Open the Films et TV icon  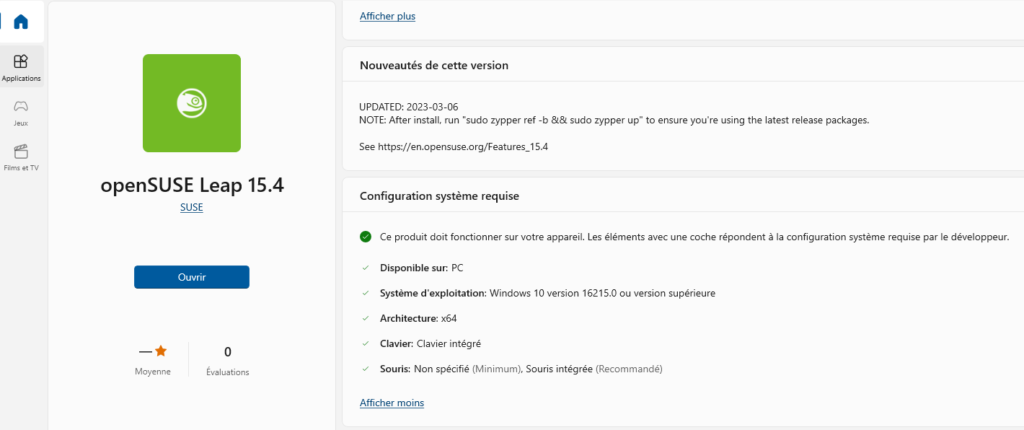pyautogui.click(x=21, y=152)
